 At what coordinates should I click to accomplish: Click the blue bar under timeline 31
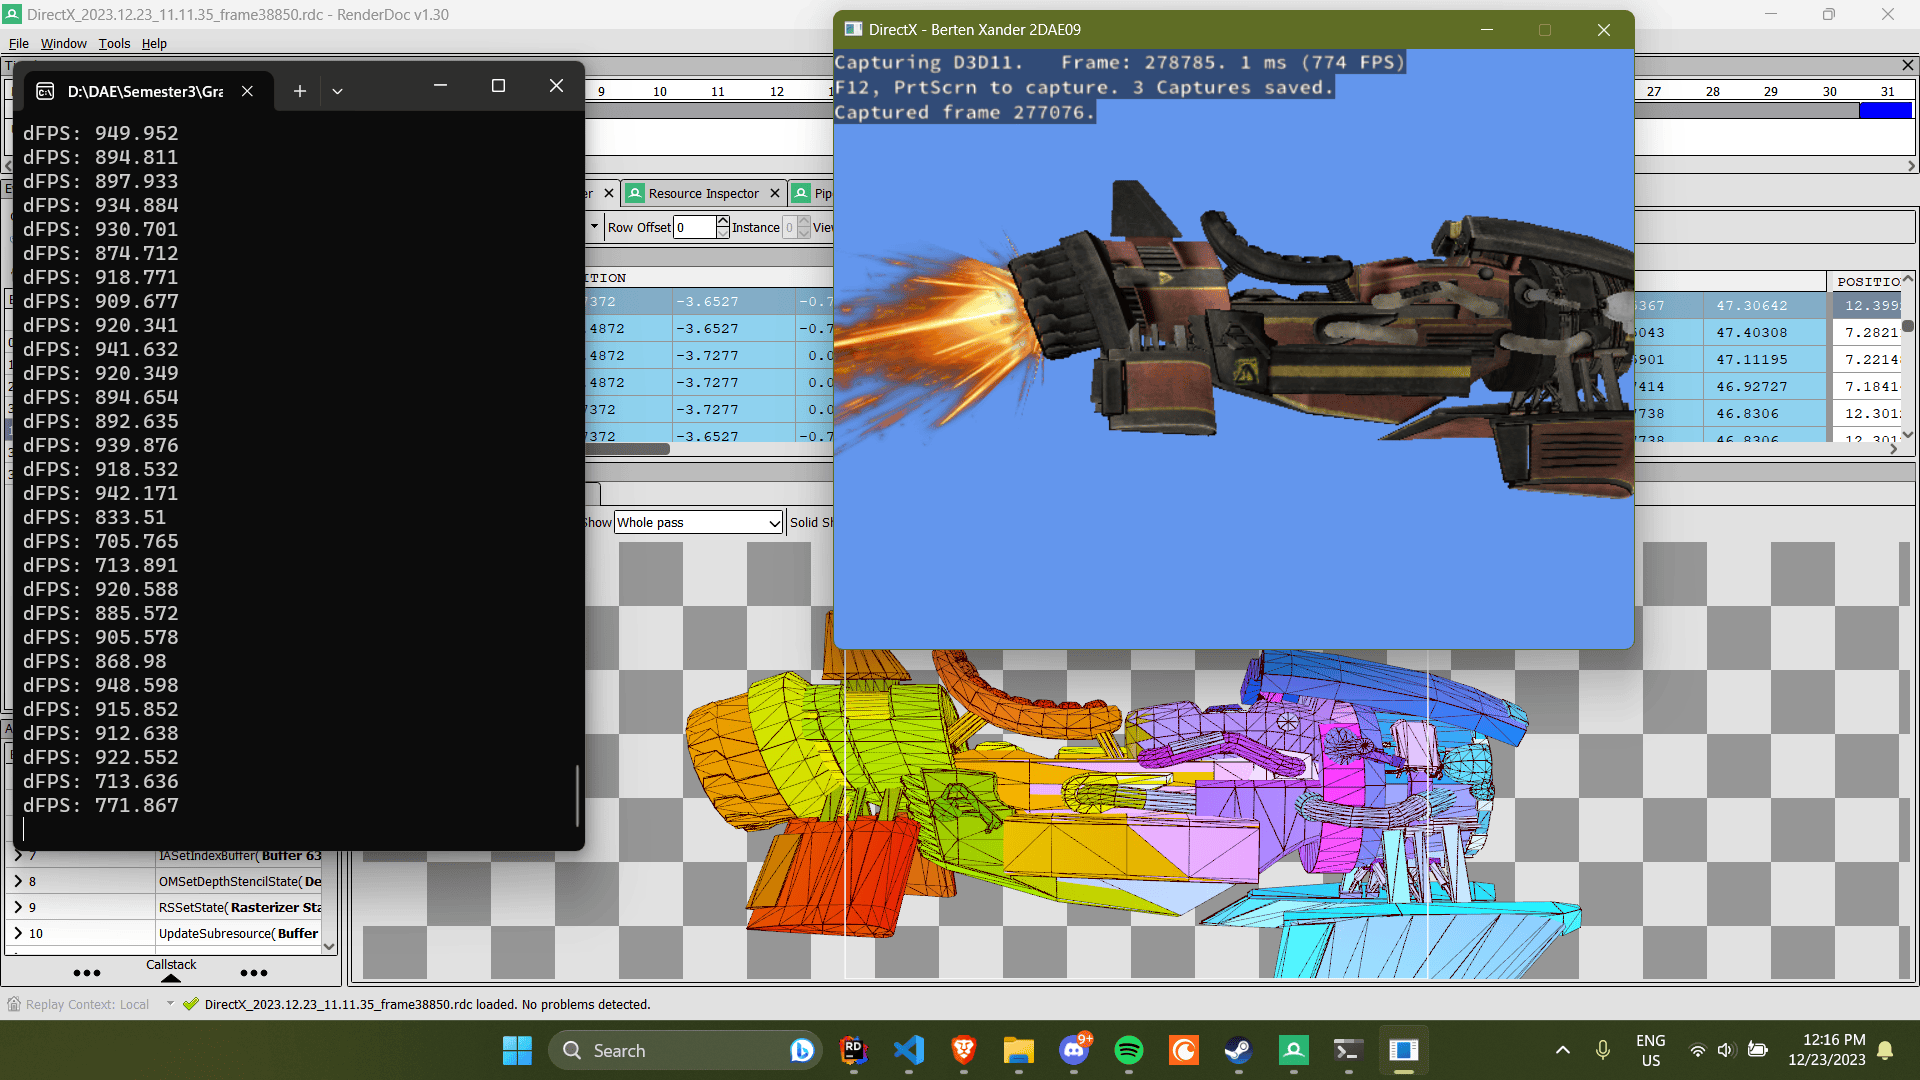tap(1885, 111)
